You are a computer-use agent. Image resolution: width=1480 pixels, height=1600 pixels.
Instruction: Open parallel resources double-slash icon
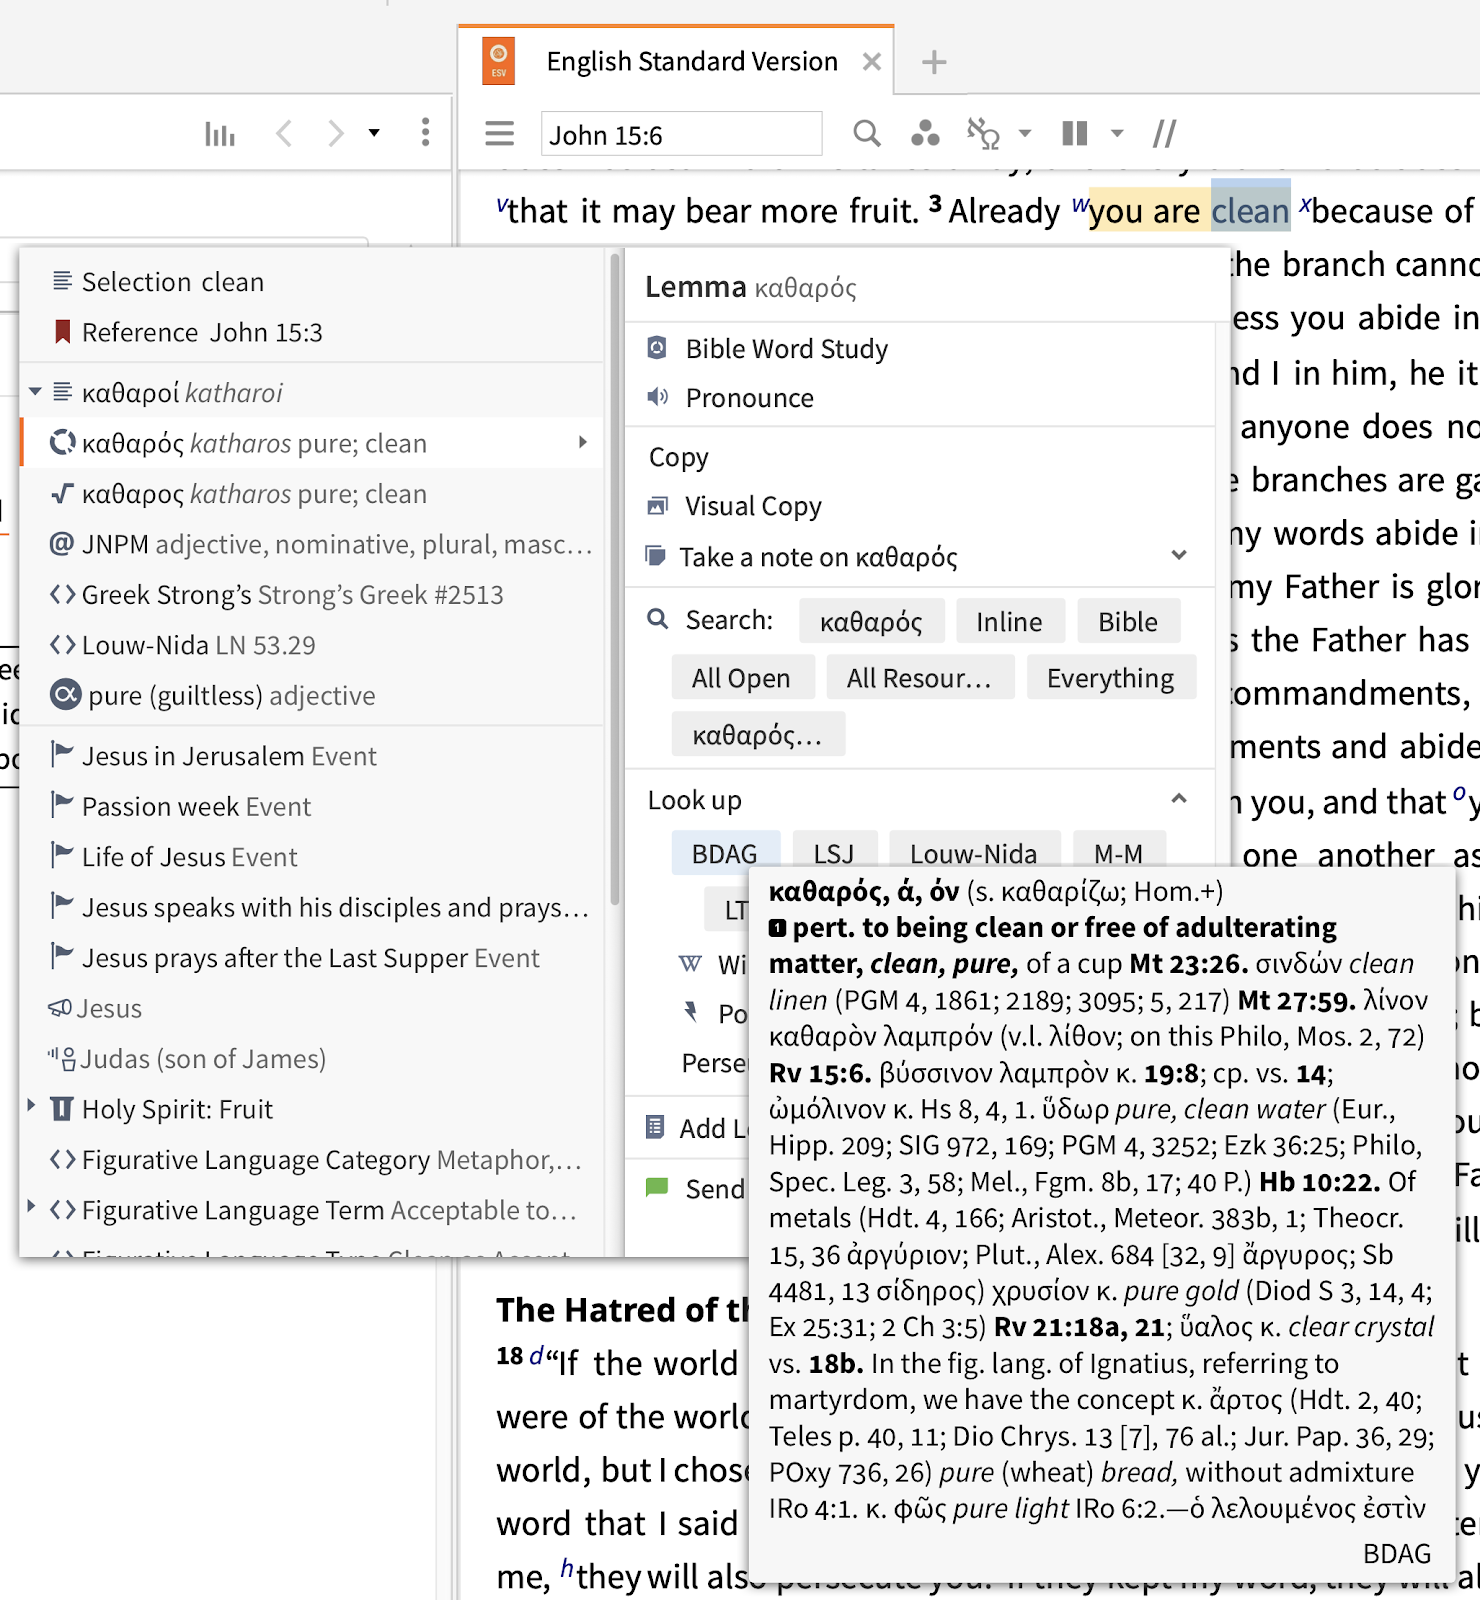1164,133
